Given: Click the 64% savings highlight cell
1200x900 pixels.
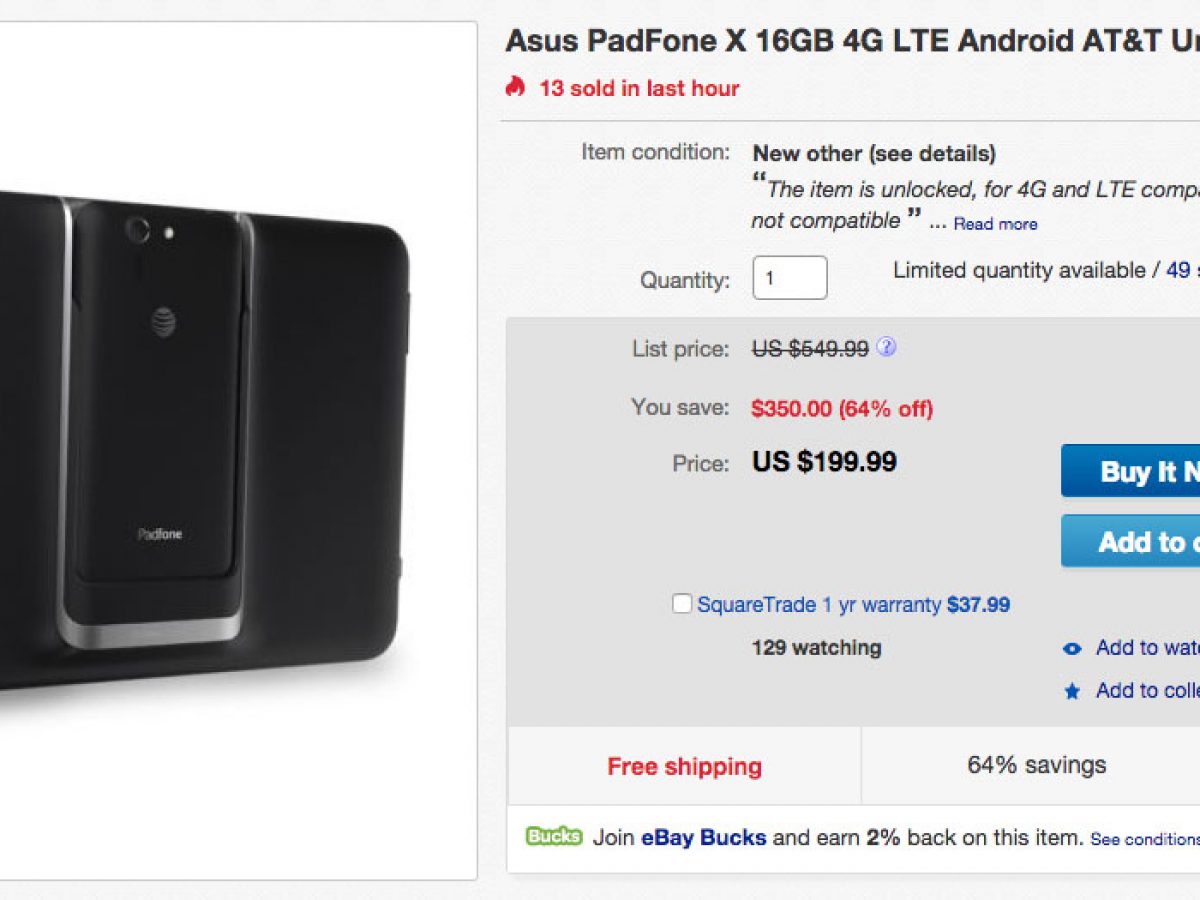Looking at the screenshot, I should [1036, 765].
